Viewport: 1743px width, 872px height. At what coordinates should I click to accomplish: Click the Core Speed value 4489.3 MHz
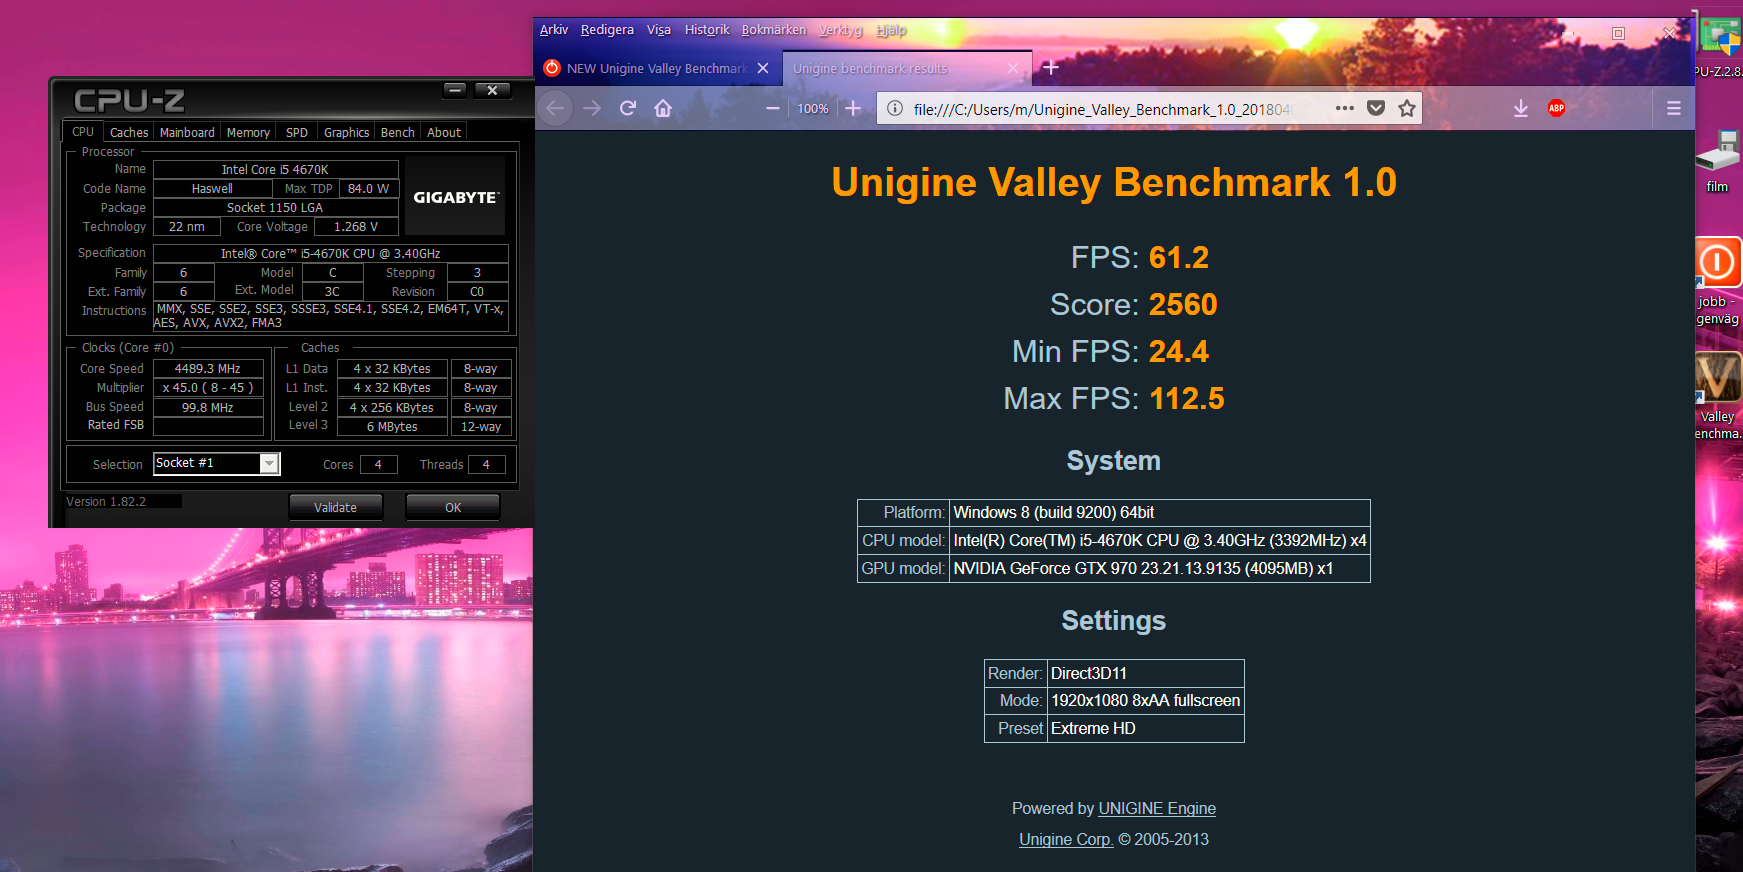coord(208,368)
